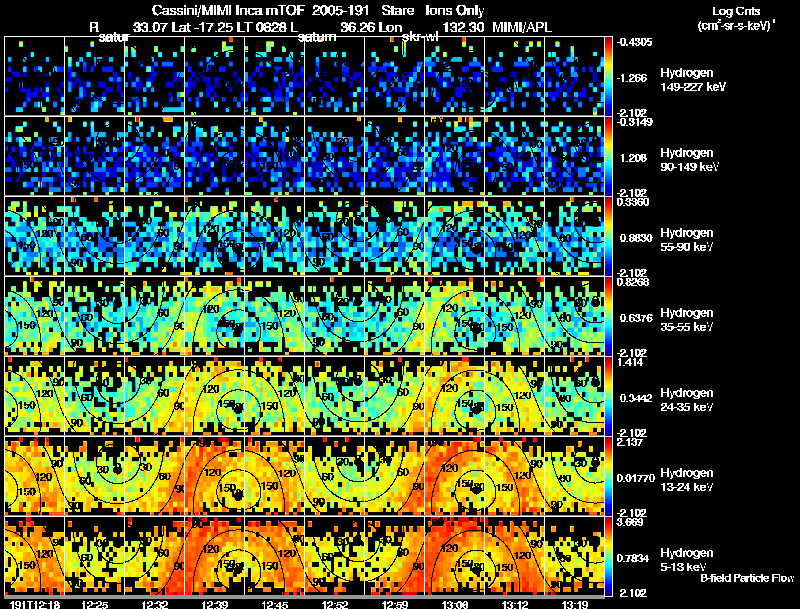Image resolution: width=800 pixels, height=609 pixels.
Task: Click the Cassini/MIMI Inca mTOF title text
Action: [228, 10]
